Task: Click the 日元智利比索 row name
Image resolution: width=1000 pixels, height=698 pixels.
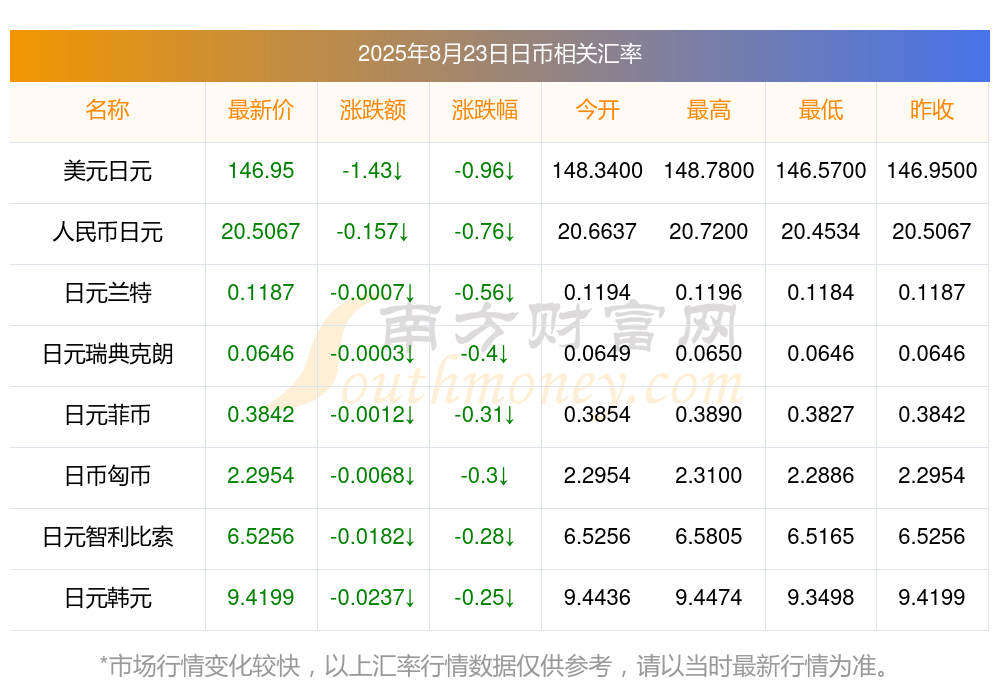Action: point(107,537)
